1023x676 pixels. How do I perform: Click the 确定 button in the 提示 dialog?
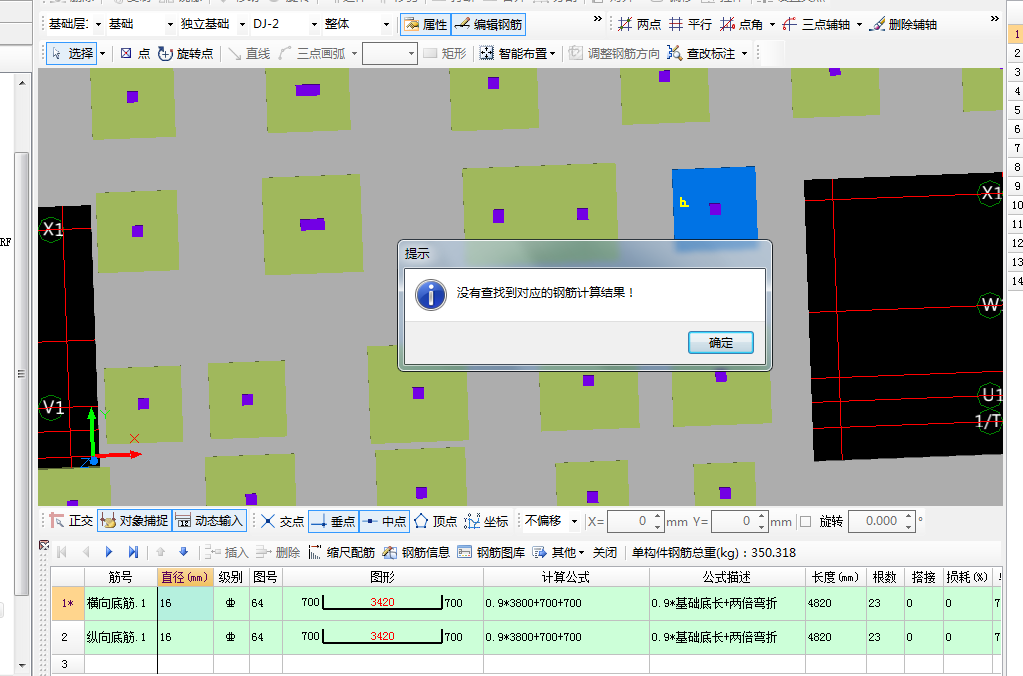pyautogui.click(x=720, y=343)
